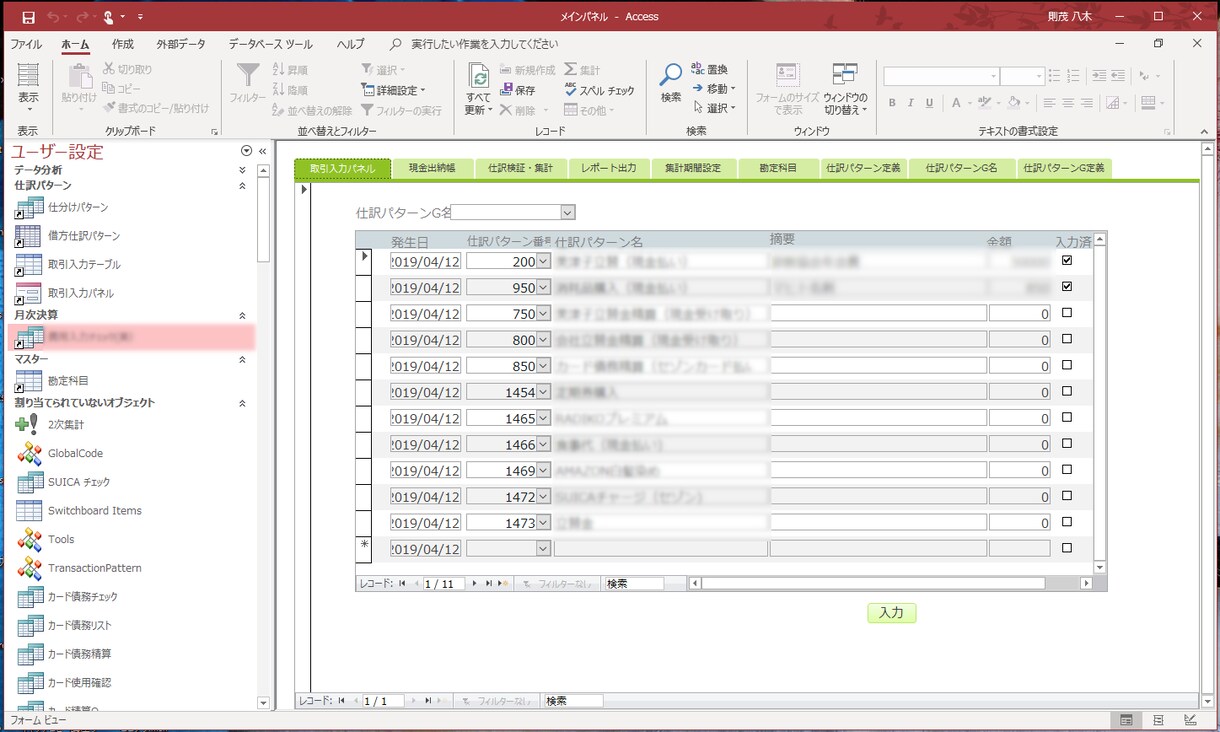Check 入力済 for pattern 800 row
Image resolution: width=1220 pixels, height=732 pixels.
pos(1067,339)
